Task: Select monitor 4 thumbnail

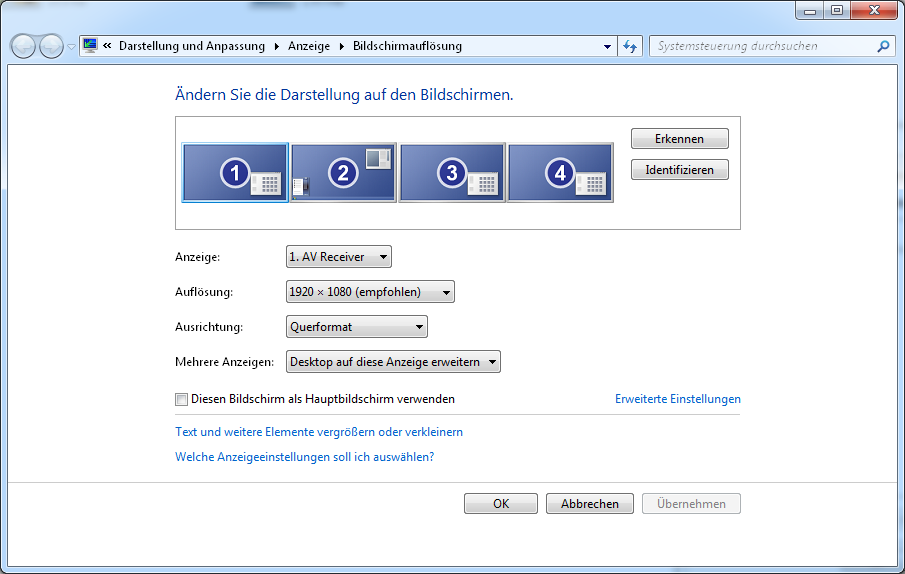Action: click(560, 172)
